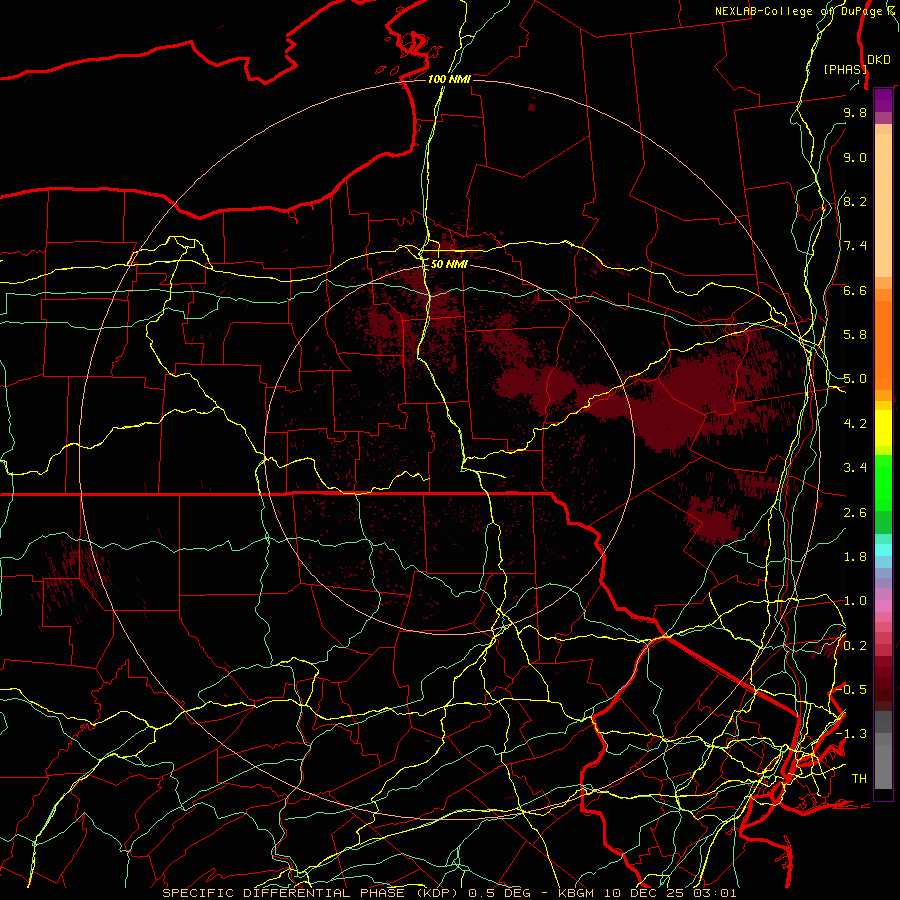Click the 1.8 scale value
This screenshot has height=900, width=900.
(855, 557)
